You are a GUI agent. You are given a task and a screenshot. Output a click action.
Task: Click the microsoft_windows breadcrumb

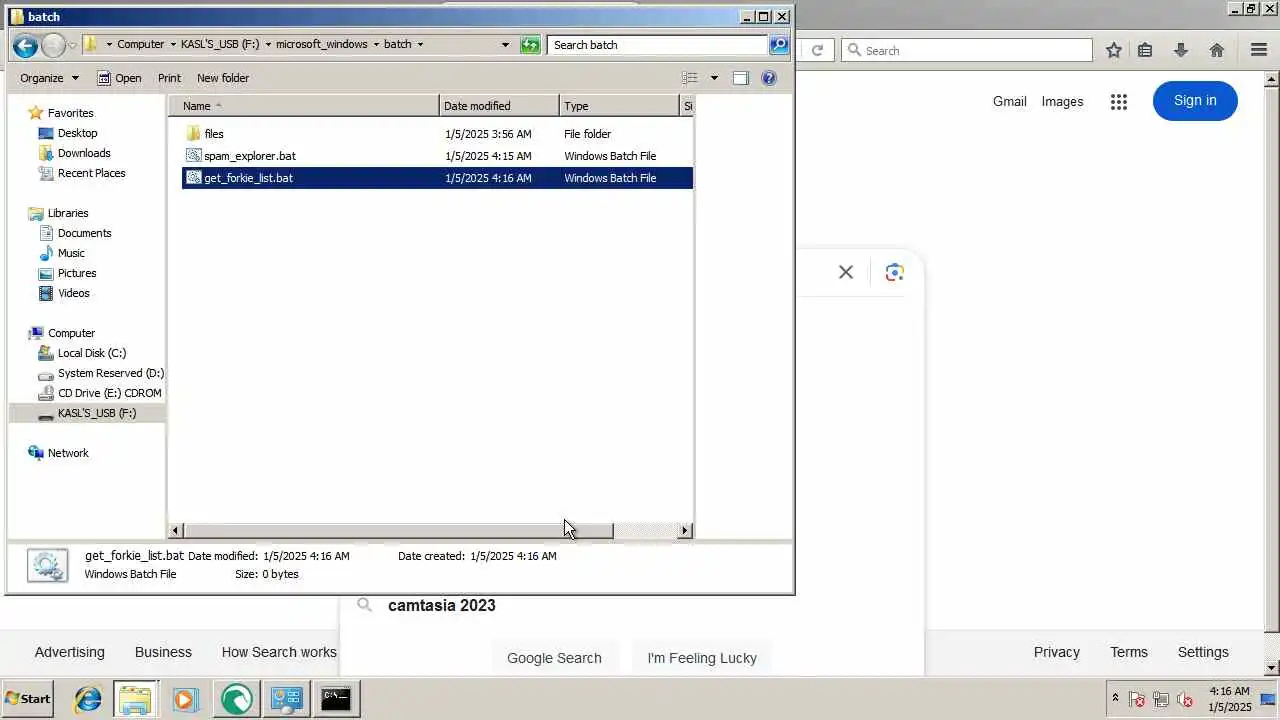pyautogui.click(x=322, y=45)
